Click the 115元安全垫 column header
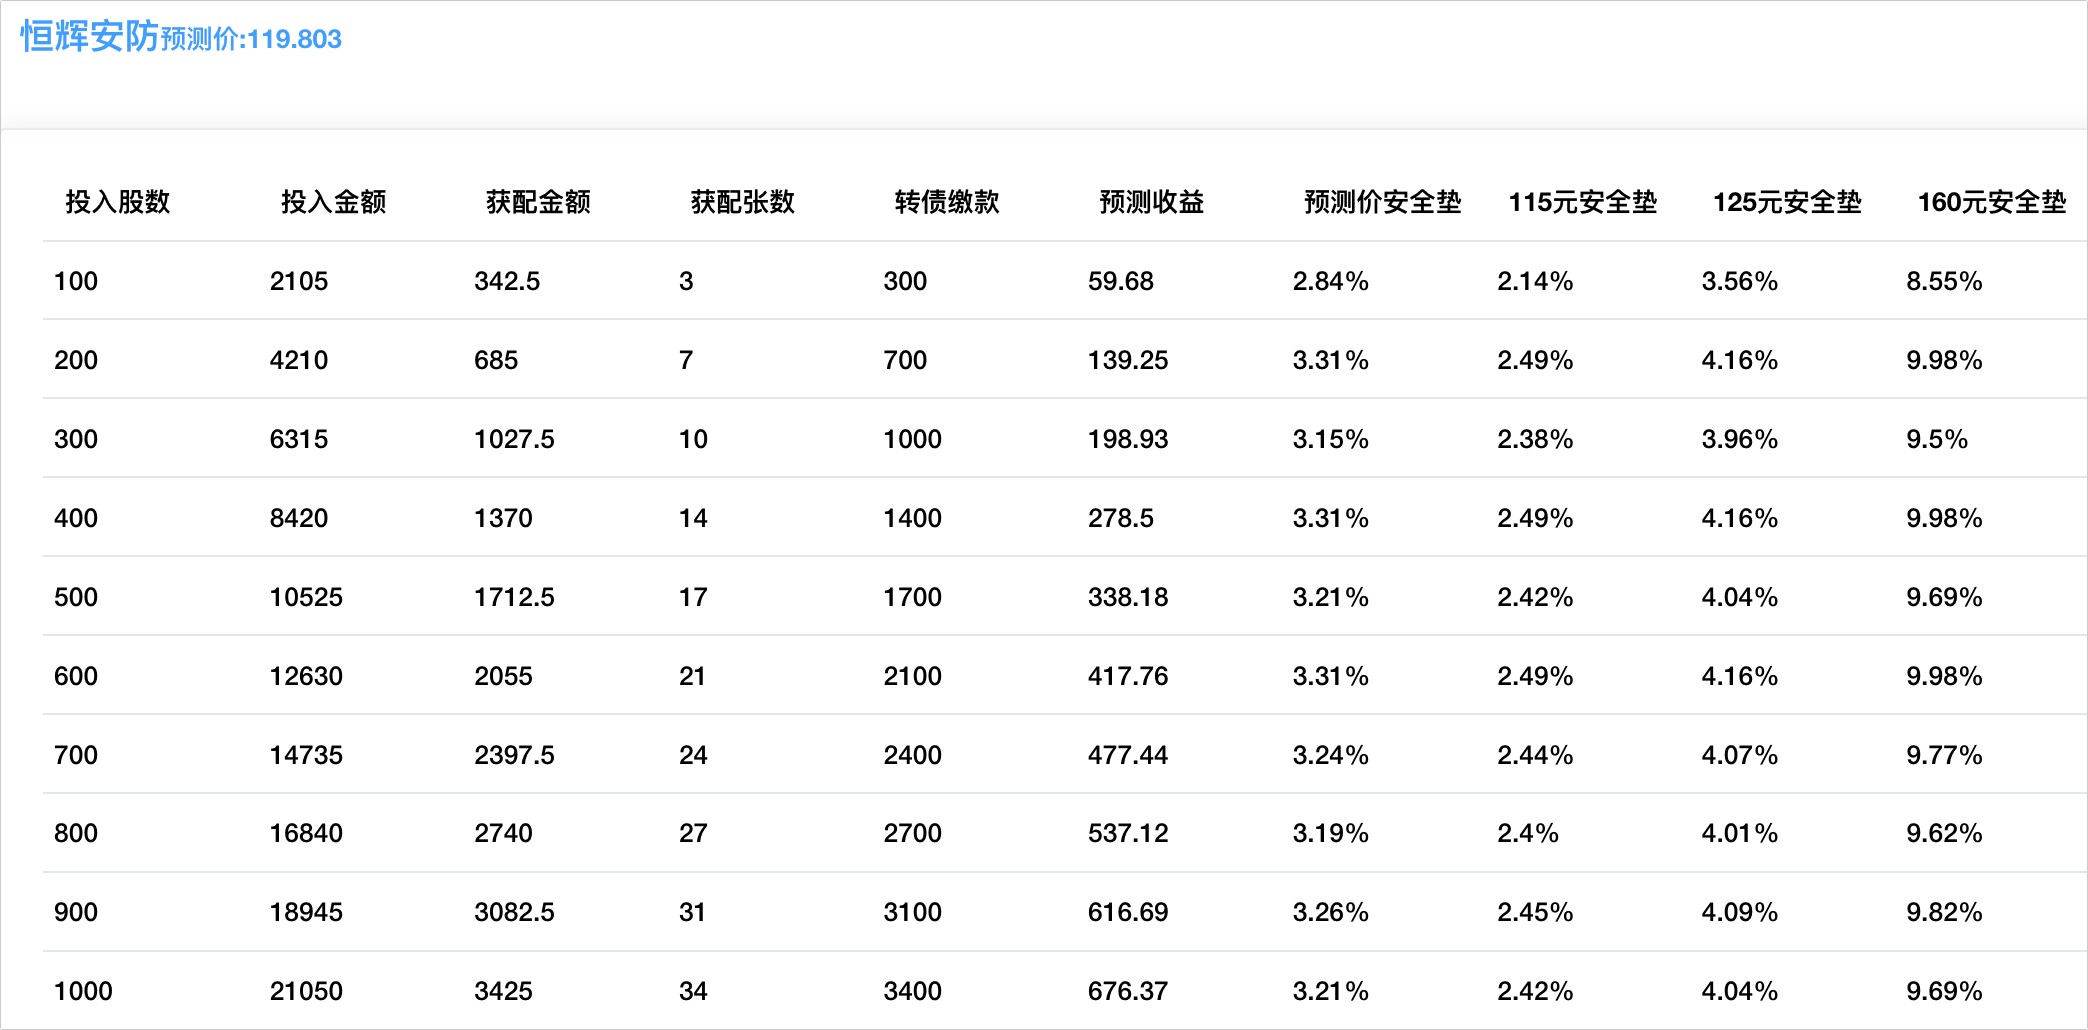Viewport: 2088px width, 1030px height. pos(1582,202)
